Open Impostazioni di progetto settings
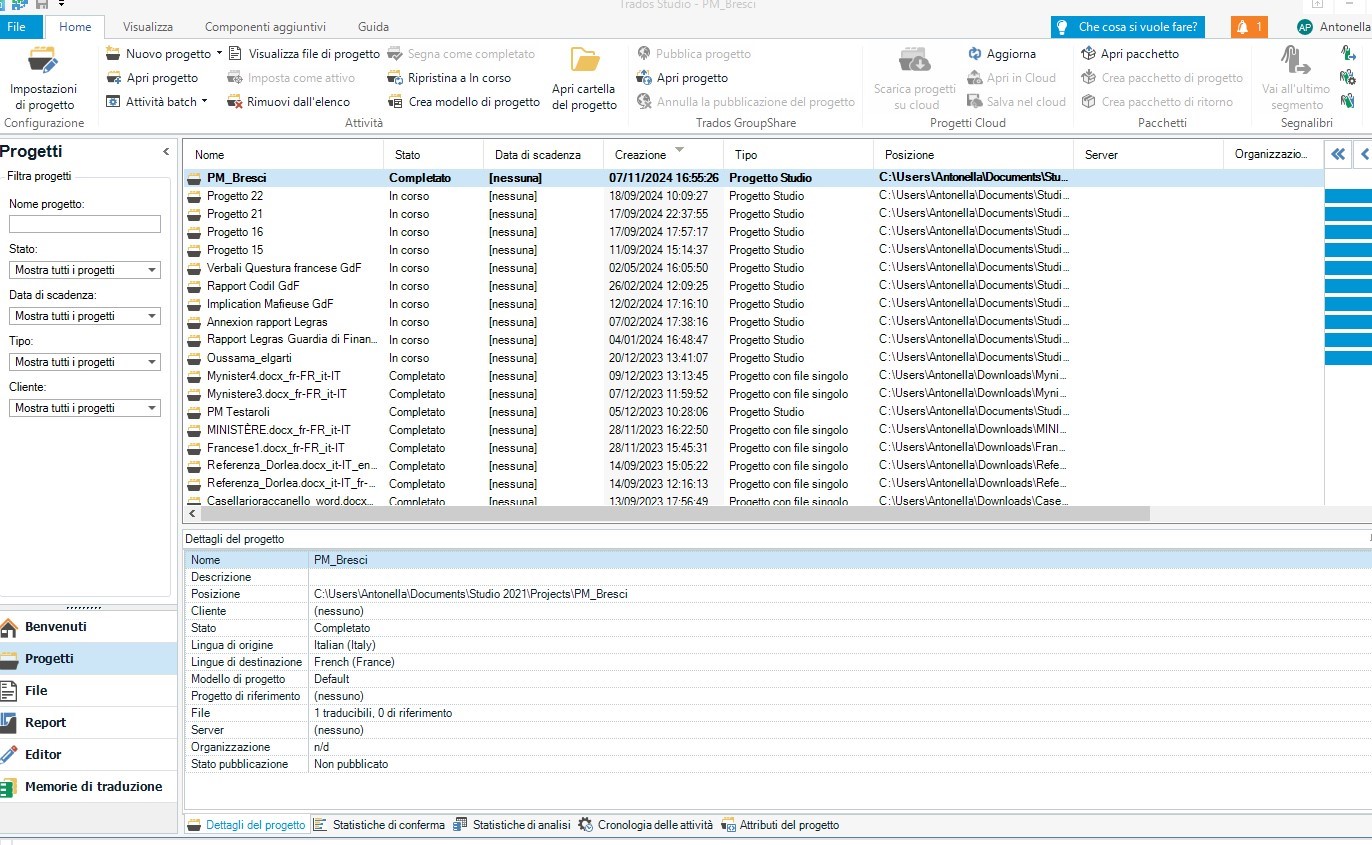 pyautogui.click(x=43, y=78)
